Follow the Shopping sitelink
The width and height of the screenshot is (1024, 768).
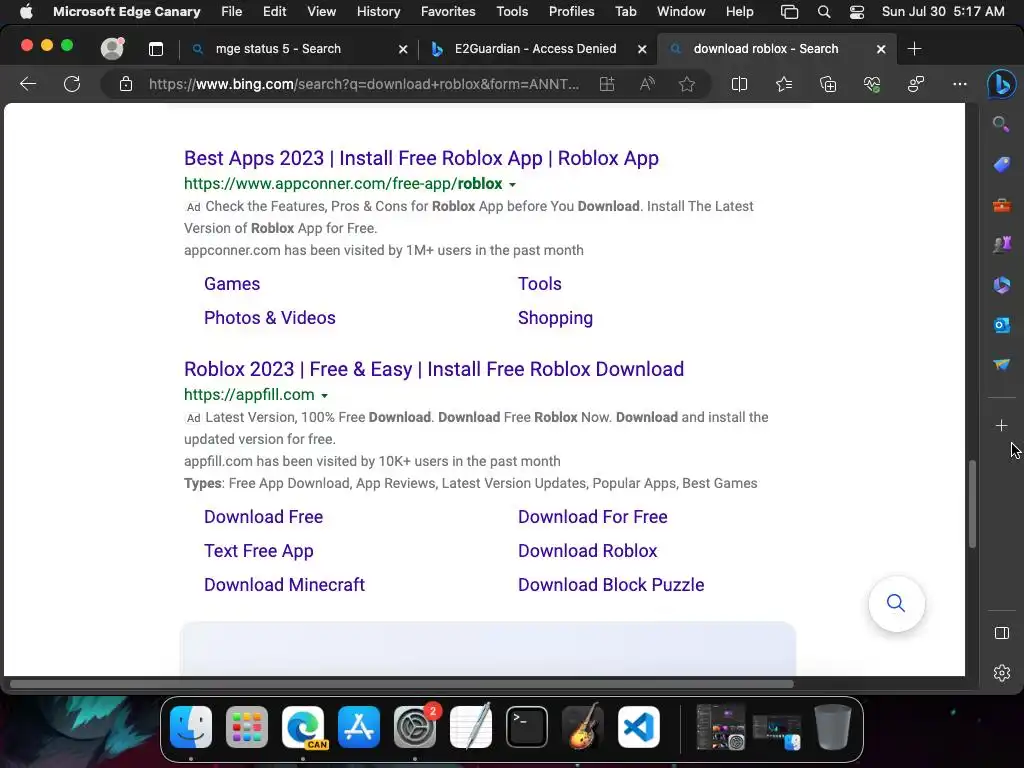tap(555, 318)
